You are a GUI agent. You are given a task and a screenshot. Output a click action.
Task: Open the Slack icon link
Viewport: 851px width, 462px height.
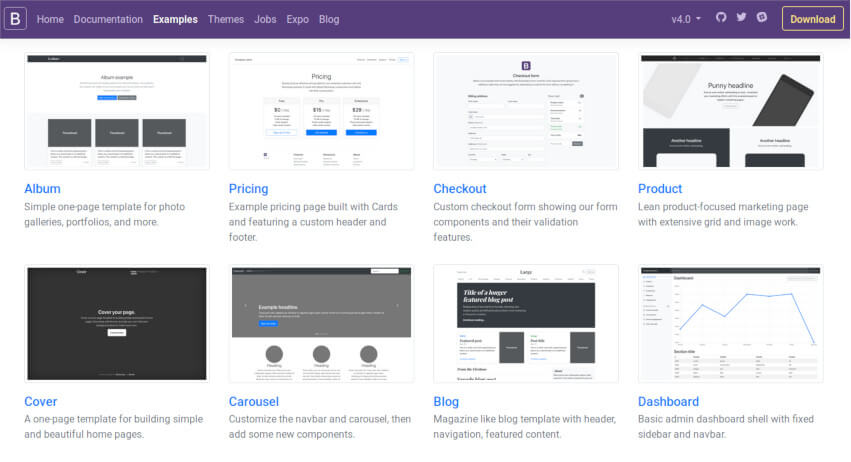click(762, 17)
